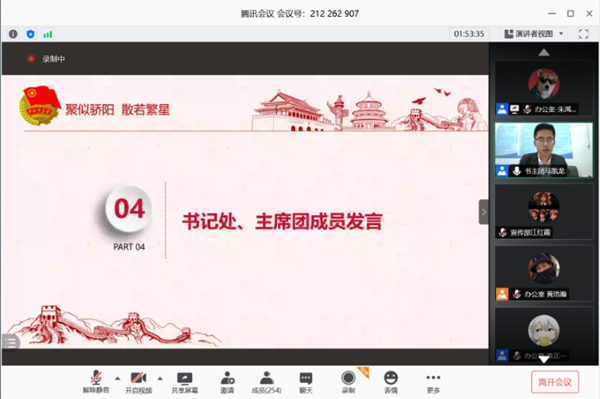Open the 表情 emoji reactions

[x=391, y=382]
